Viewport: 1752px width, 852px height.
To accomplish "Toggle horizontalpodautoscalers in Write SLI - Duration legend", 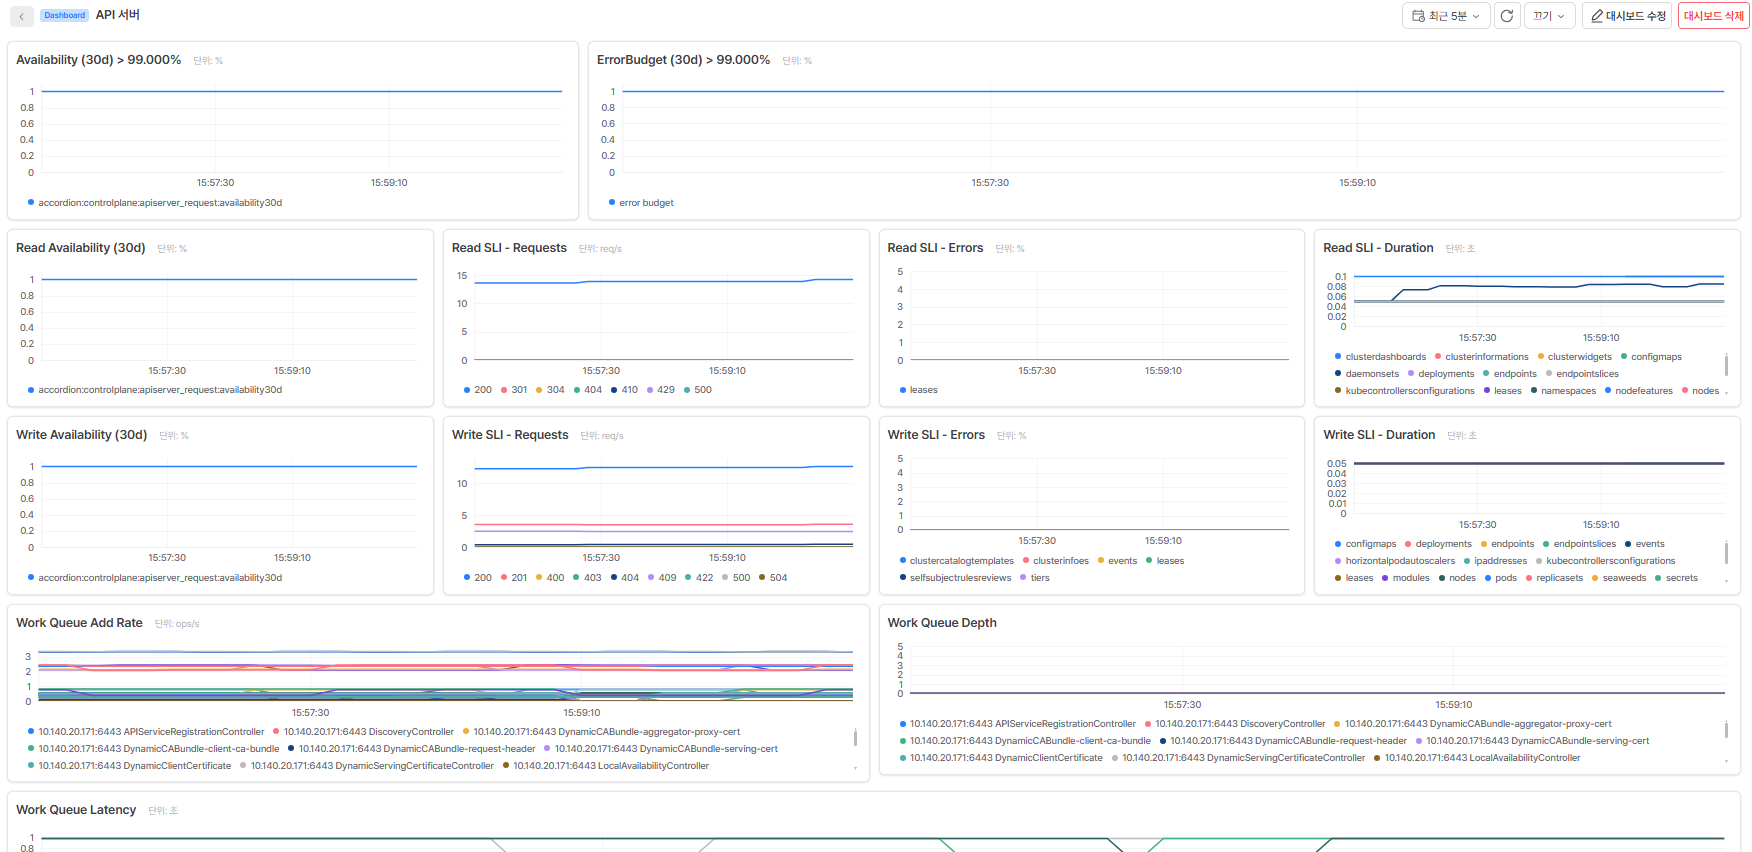I will pyautogui.click(x=1395, y=561).
